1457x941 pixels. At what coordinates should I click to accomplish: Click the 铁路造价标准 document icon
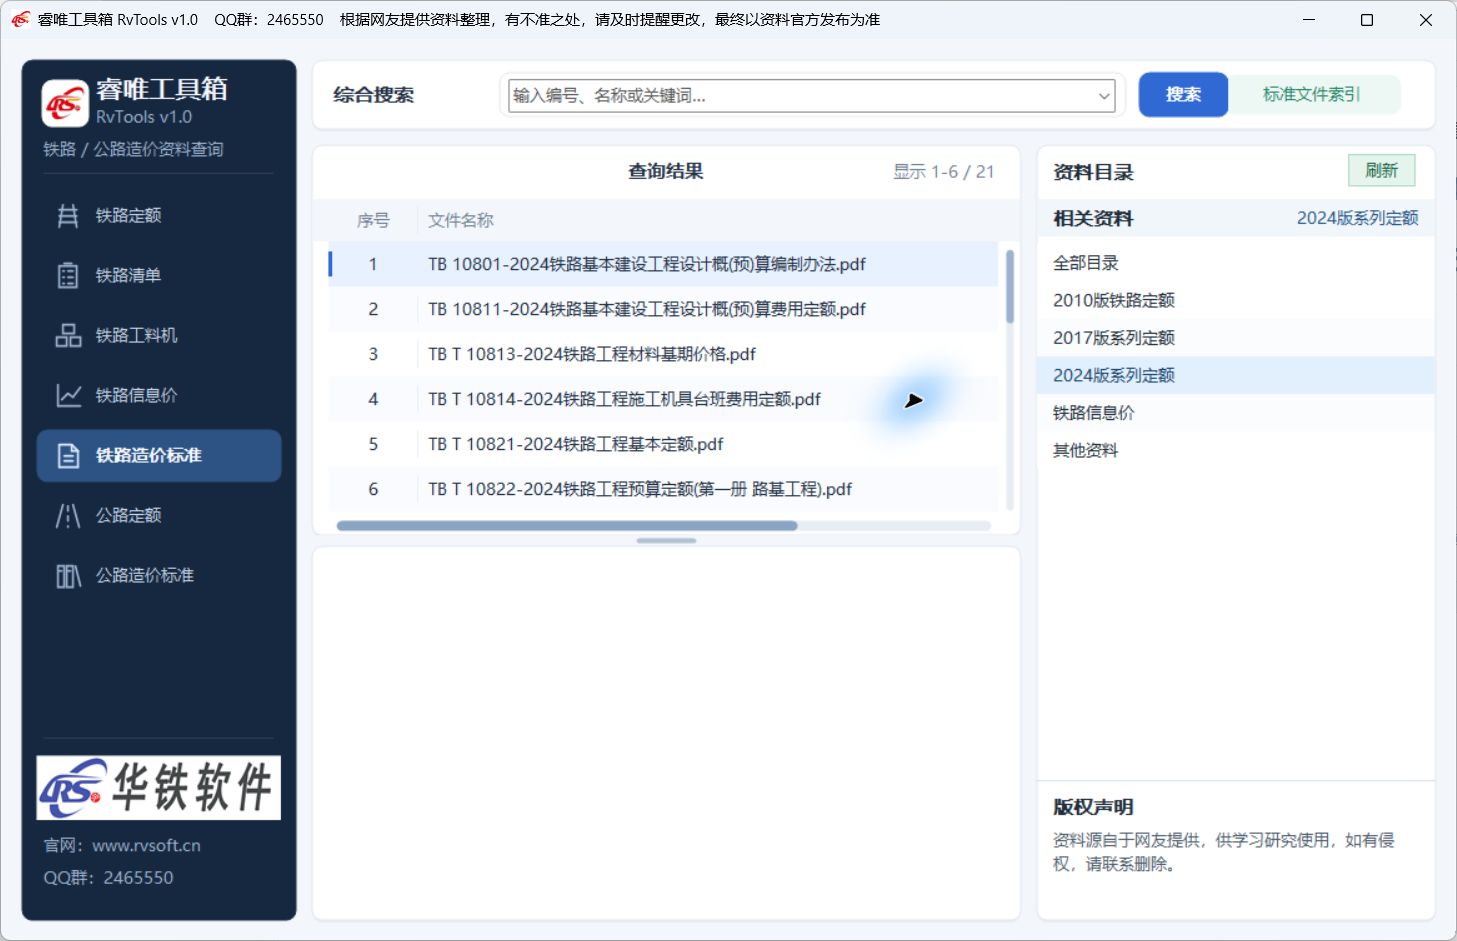[68, 456]
